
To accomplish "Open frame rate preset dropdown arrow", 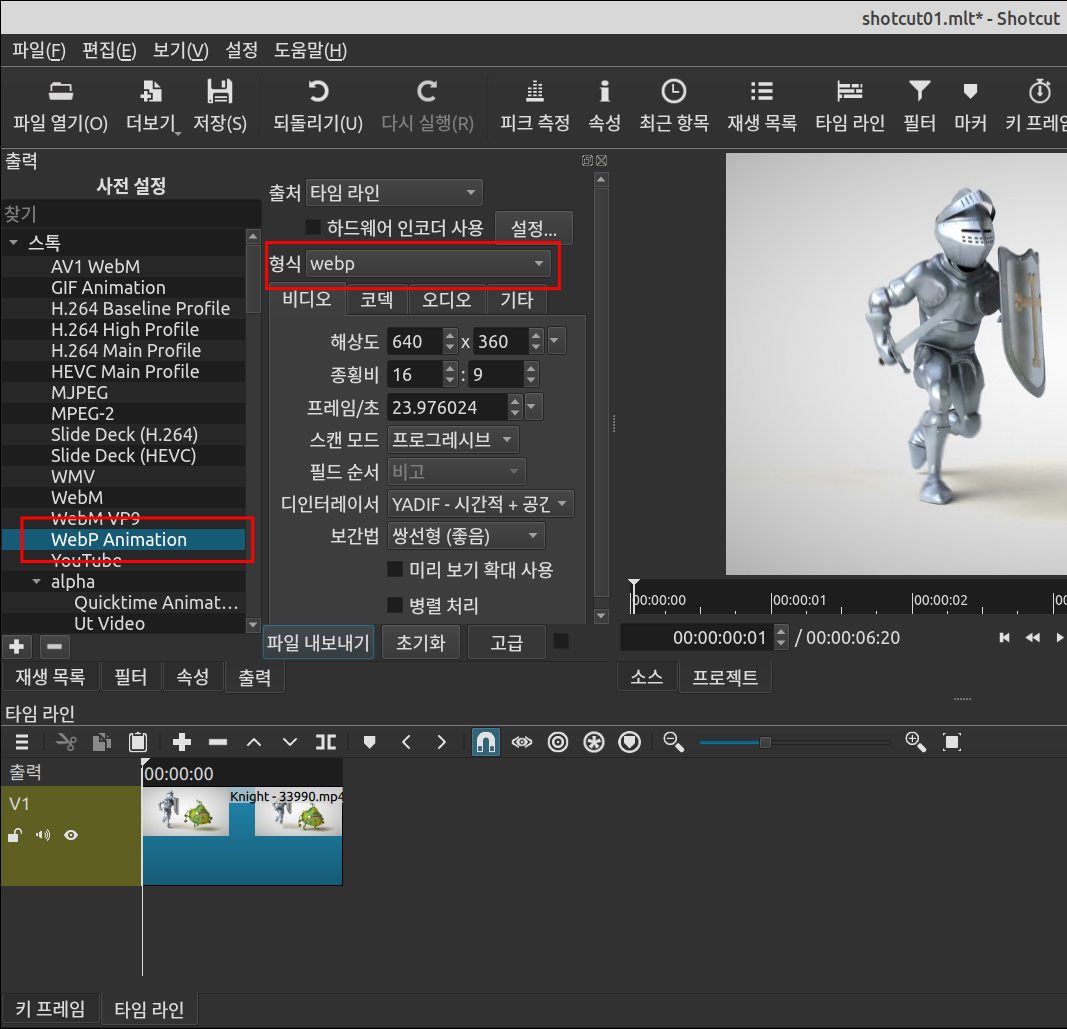I will 534,406.
